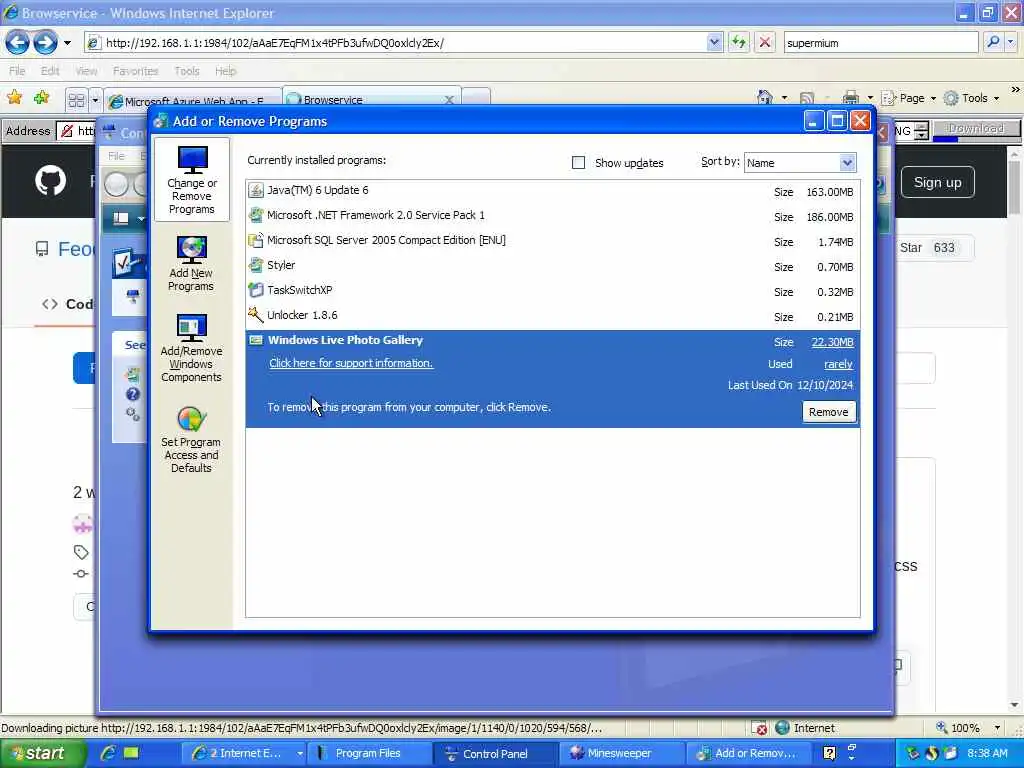Click the IE search magnifier button
Screen dimensions: 1024x768
click(993, 42)
